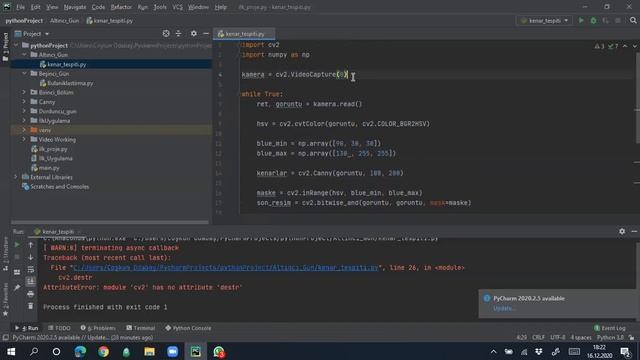Screen dimensions: 640x360
Task: Run the kenar_tespiti configuration with green play icon
Action: click(x=581, y=20)
